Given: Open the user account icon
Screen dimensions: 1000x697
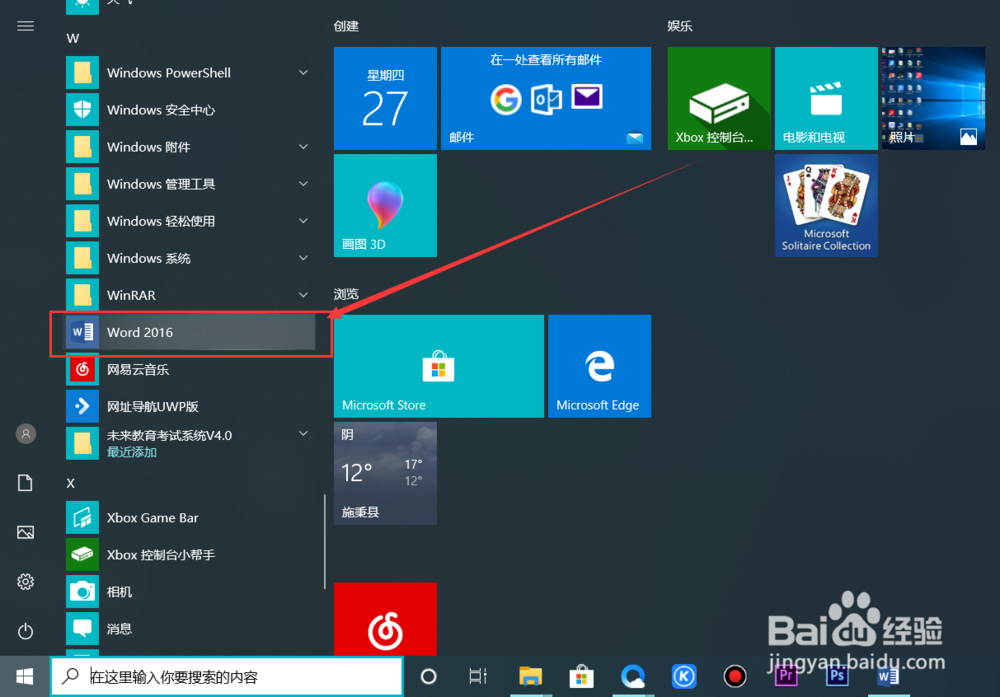Looking at the screenshot, I should (x=26, y=434).
